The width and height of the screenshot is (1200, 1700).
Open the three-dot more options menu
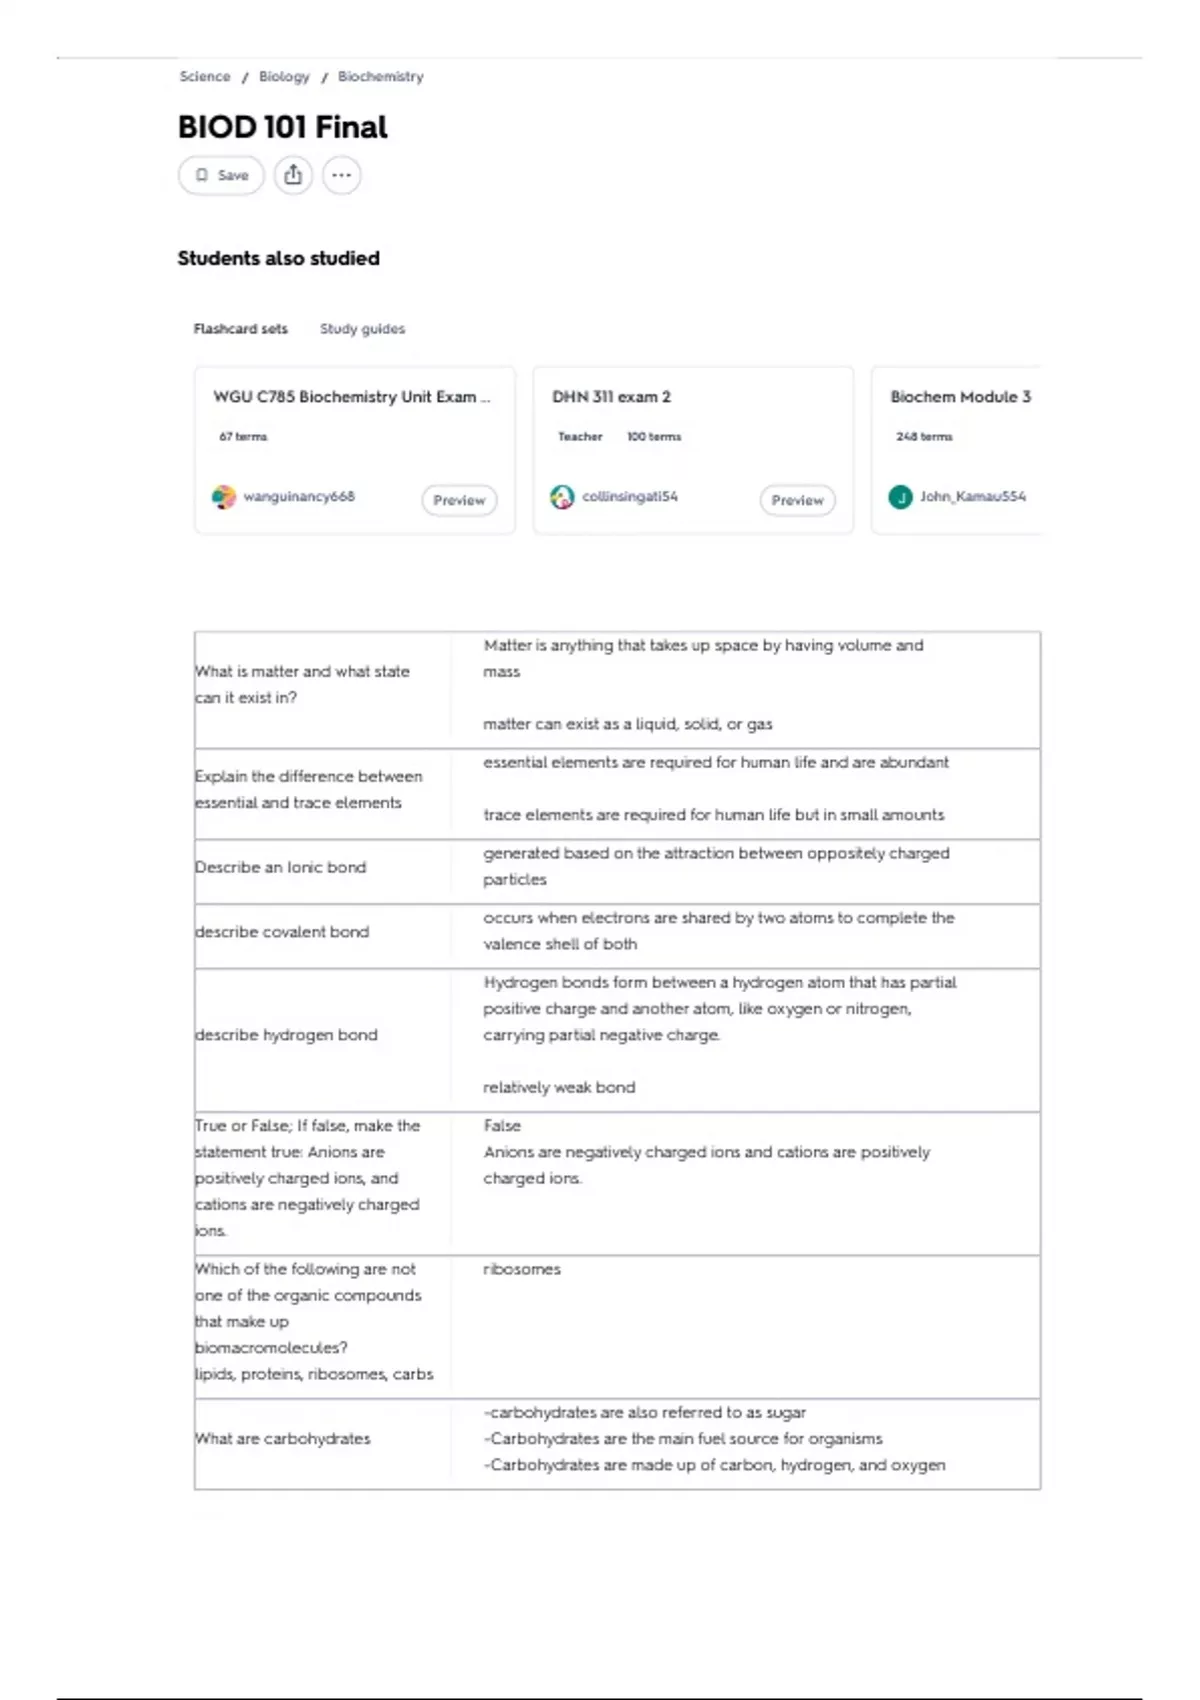(x=342, y=175)
